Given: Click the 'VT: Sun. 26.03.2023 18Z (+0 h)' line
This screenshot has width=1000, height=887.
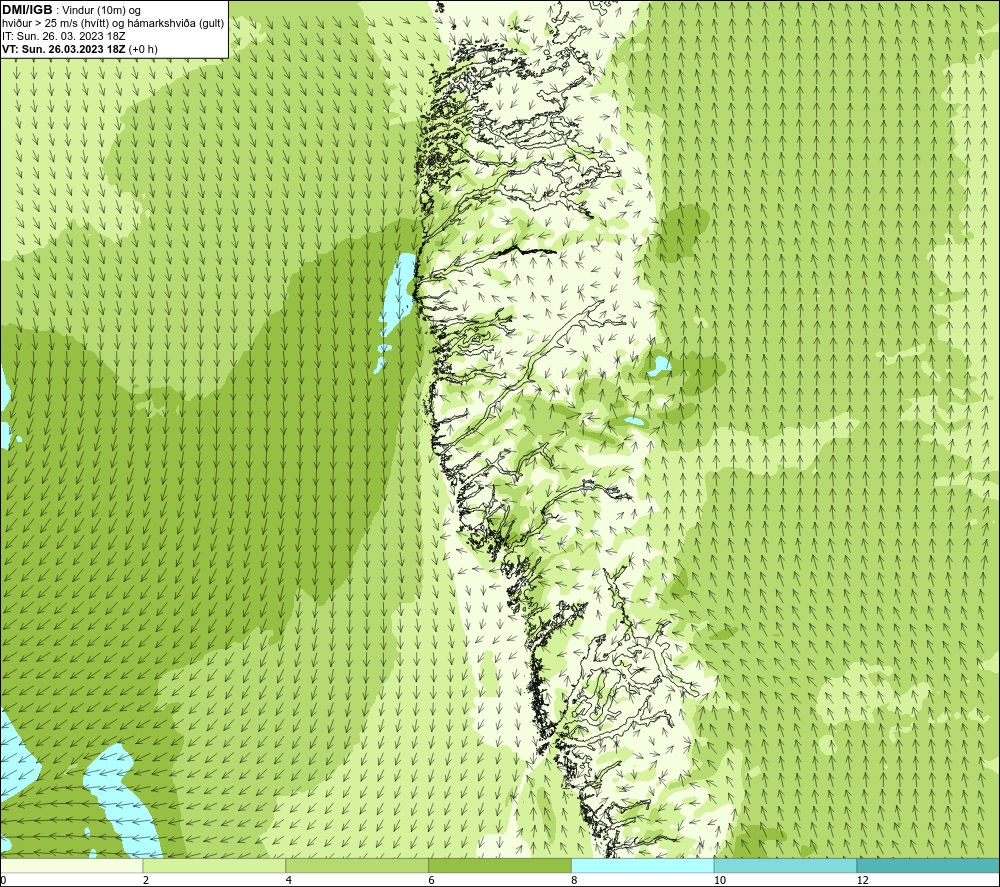Looking at the screenshot, I should click(80, 49).
